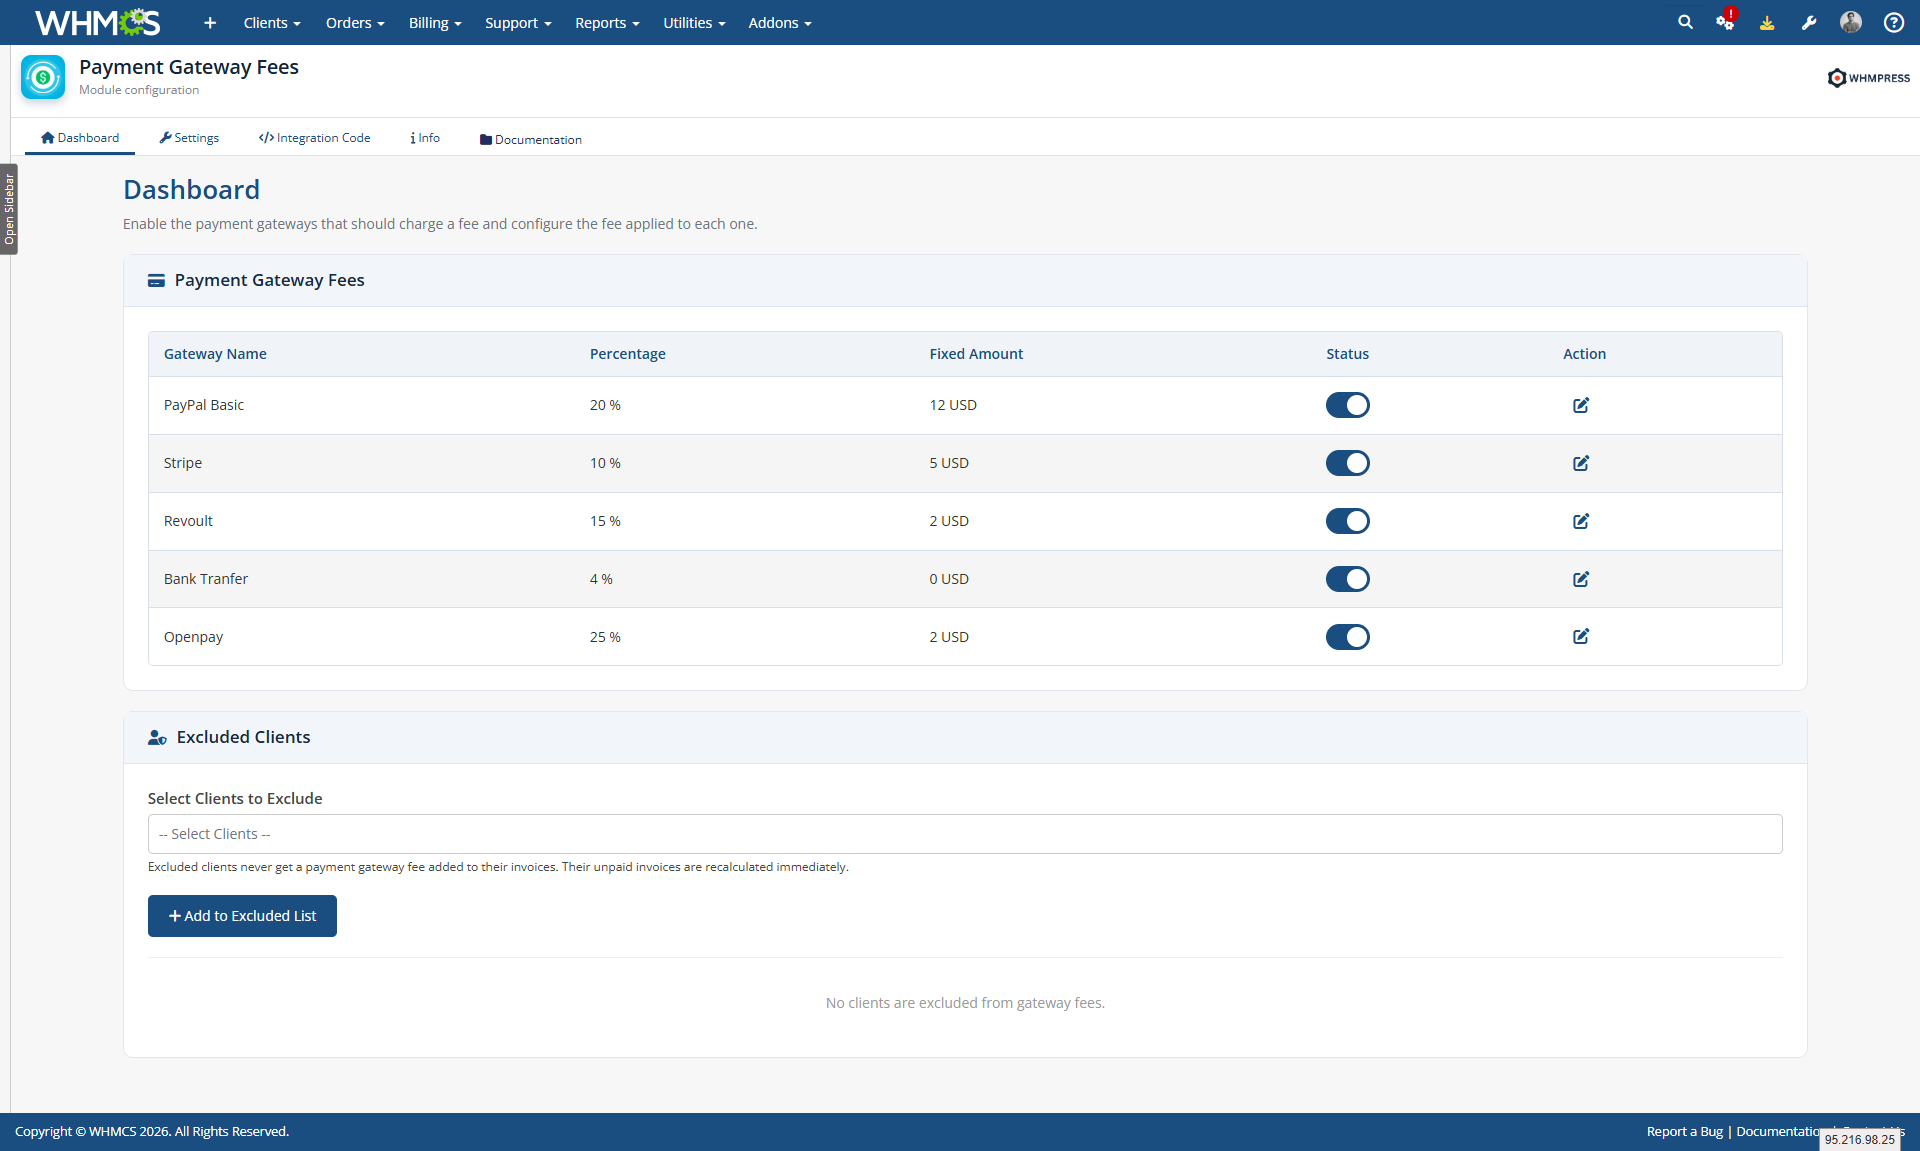Disable the Revoult gateway status toggle

tap(1347, 521)
